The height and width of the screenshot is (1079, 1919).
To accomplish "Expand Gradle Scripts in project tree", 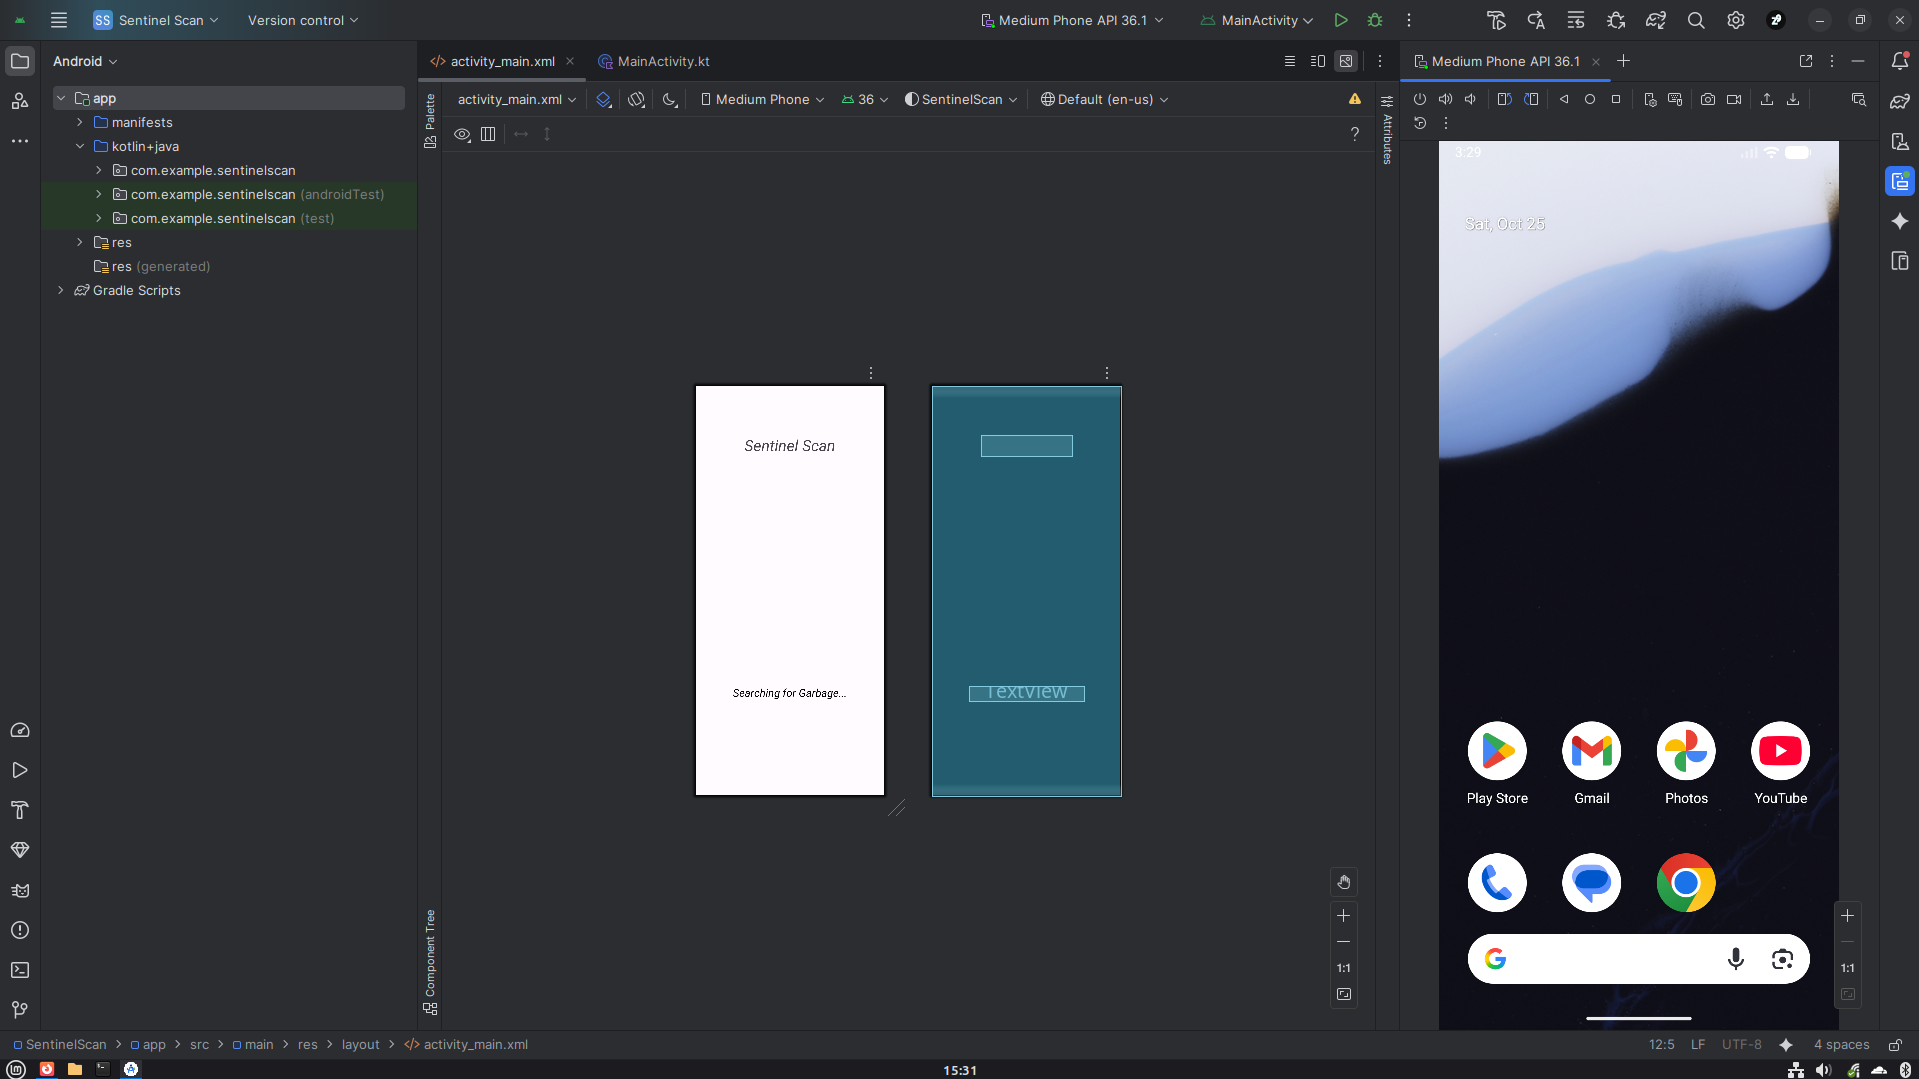I will coord(61,290).
